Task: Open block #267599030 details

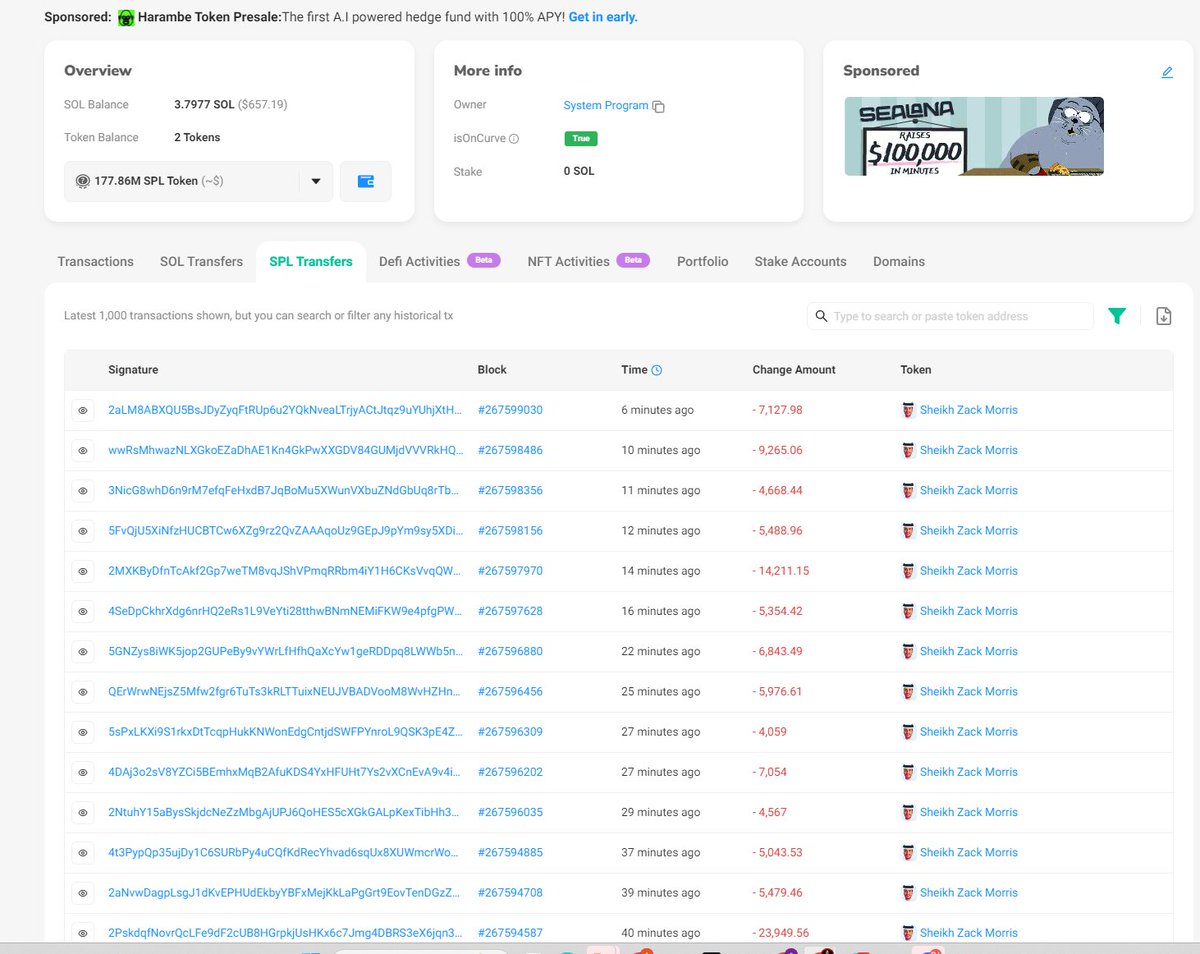Action: (510, 409)
